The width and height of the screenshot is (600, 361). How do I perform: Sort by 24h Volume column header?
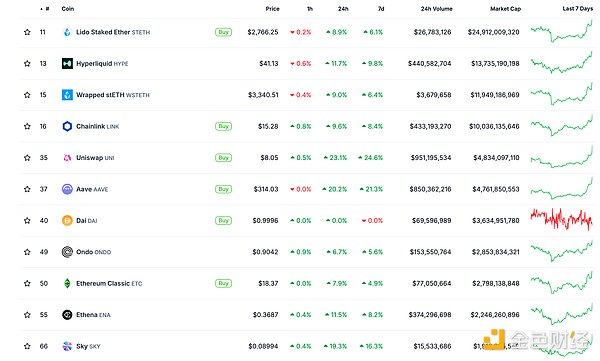coord(437,8)
